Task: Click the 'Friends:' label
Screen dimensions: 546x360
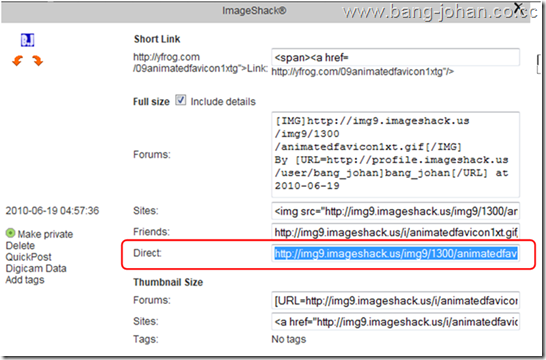Action: [x=151, y=232]
